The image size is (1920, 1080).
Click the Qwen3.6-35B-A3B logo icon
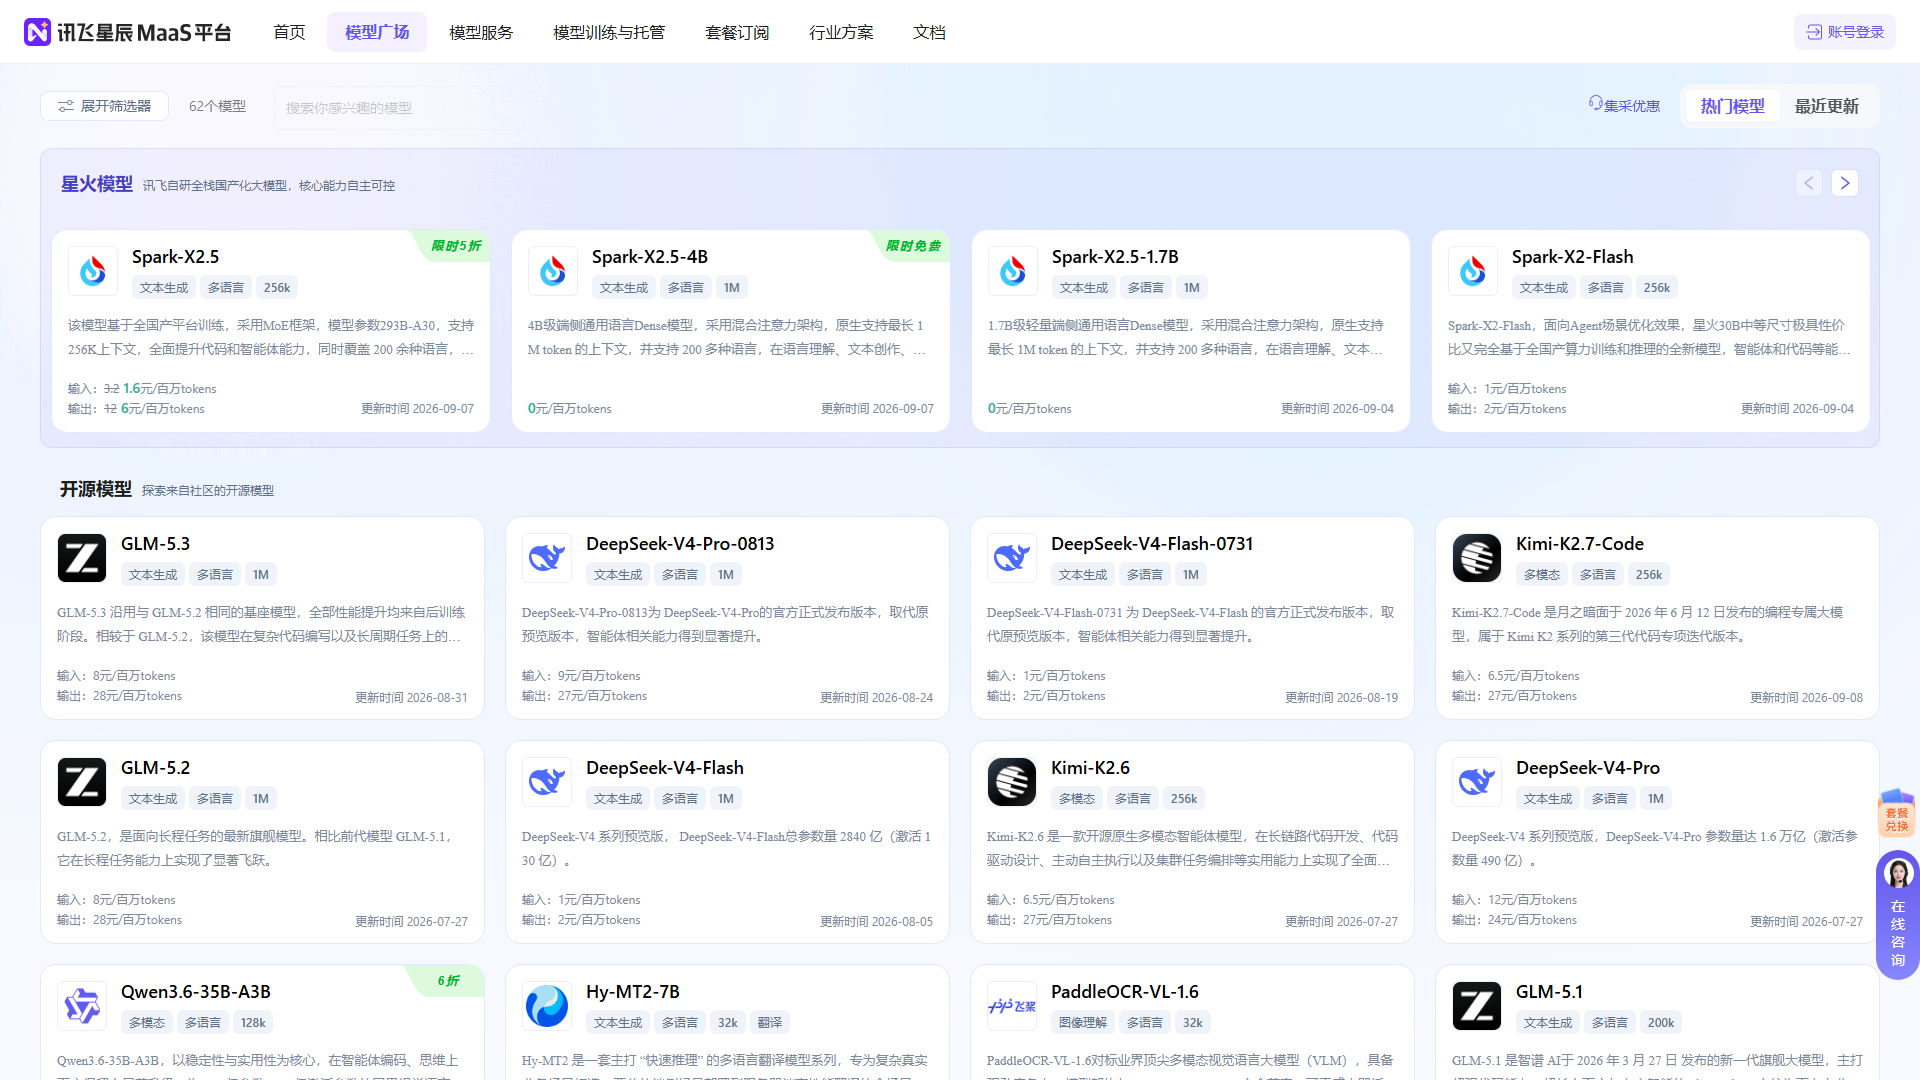(x=82, y=1006)
